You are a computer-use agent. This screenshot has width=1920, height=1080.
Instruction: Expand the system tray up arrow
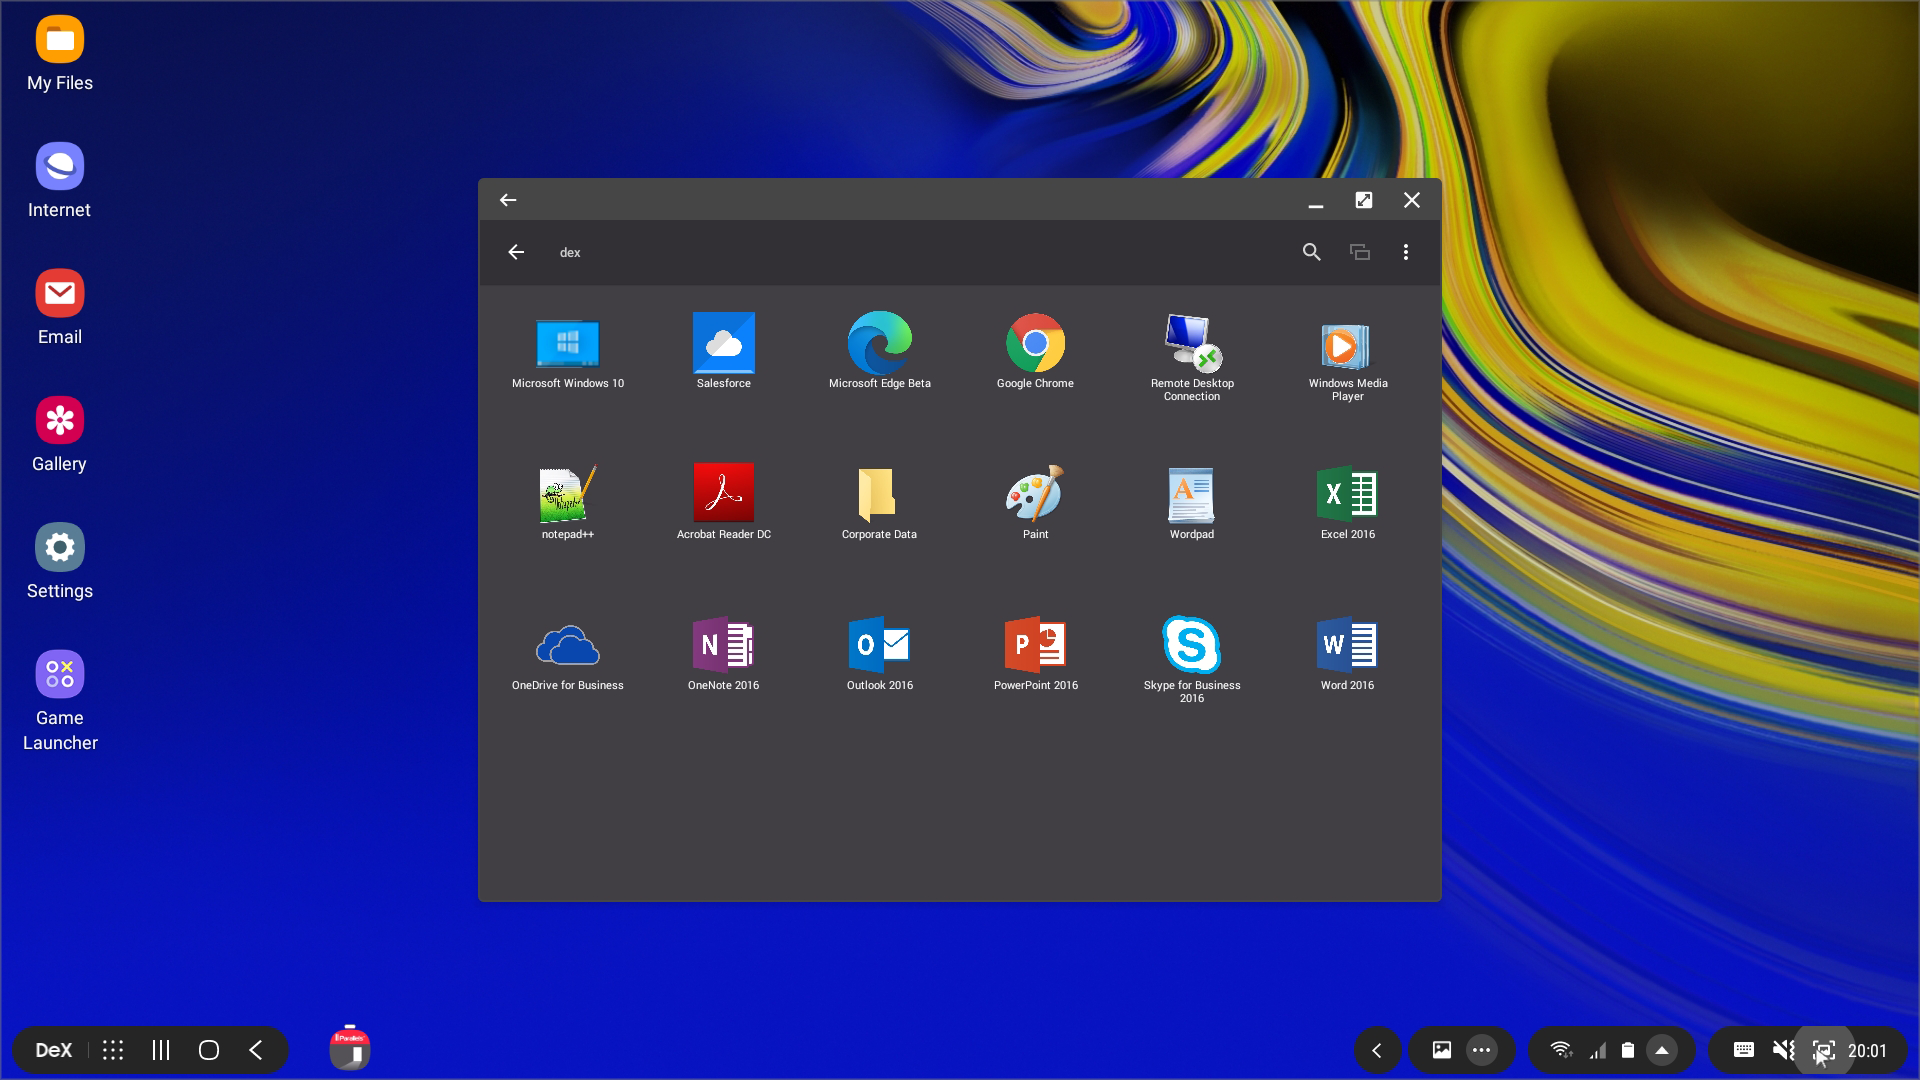tap(1661, 1050)
